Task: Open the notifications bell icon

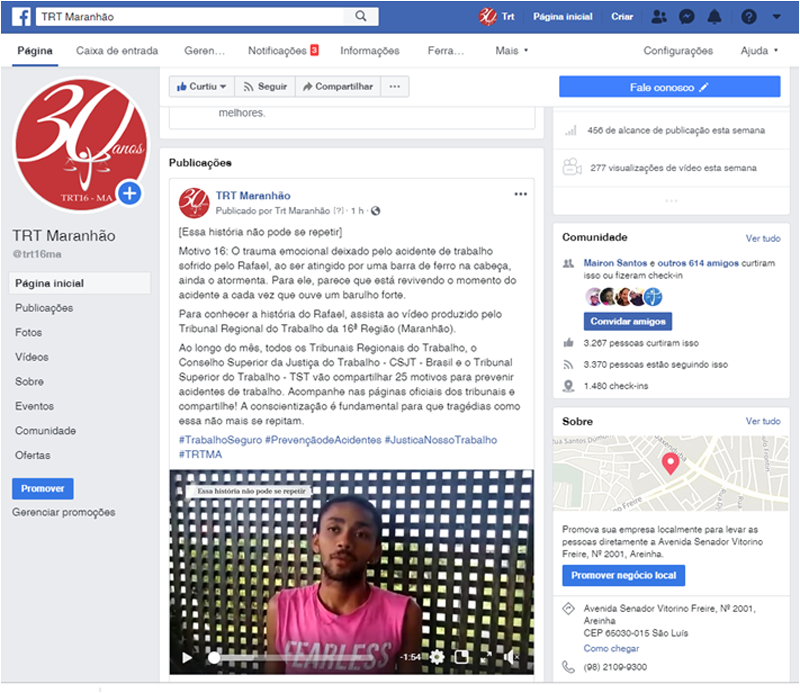Action: coord(714,17)
